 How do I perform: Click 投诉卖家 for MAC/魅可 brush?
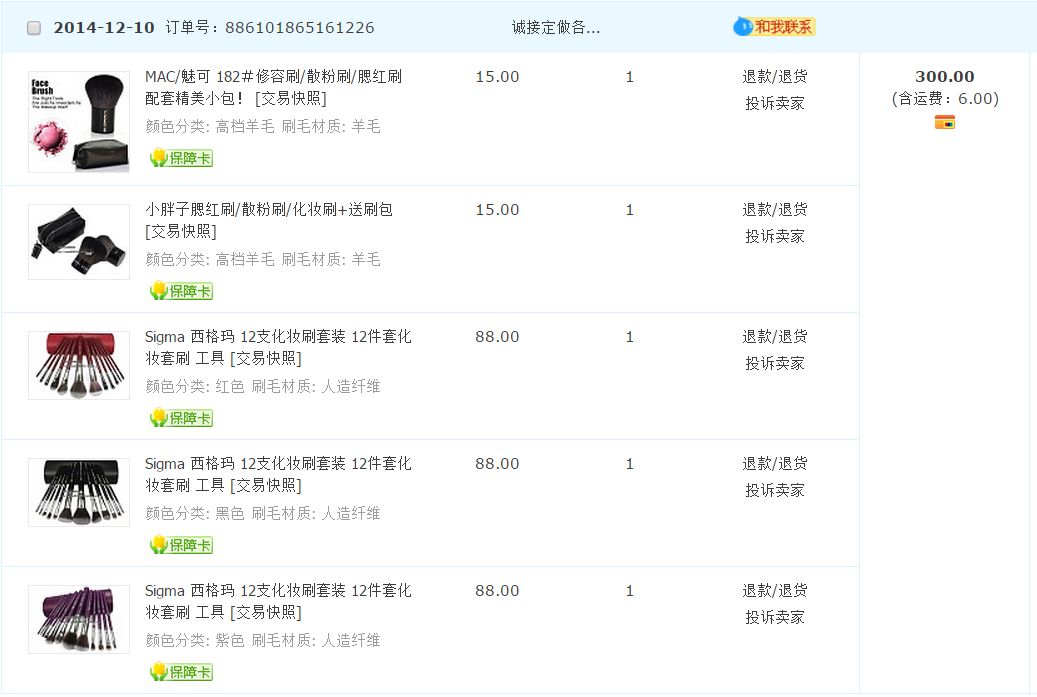tap(774, 103)
